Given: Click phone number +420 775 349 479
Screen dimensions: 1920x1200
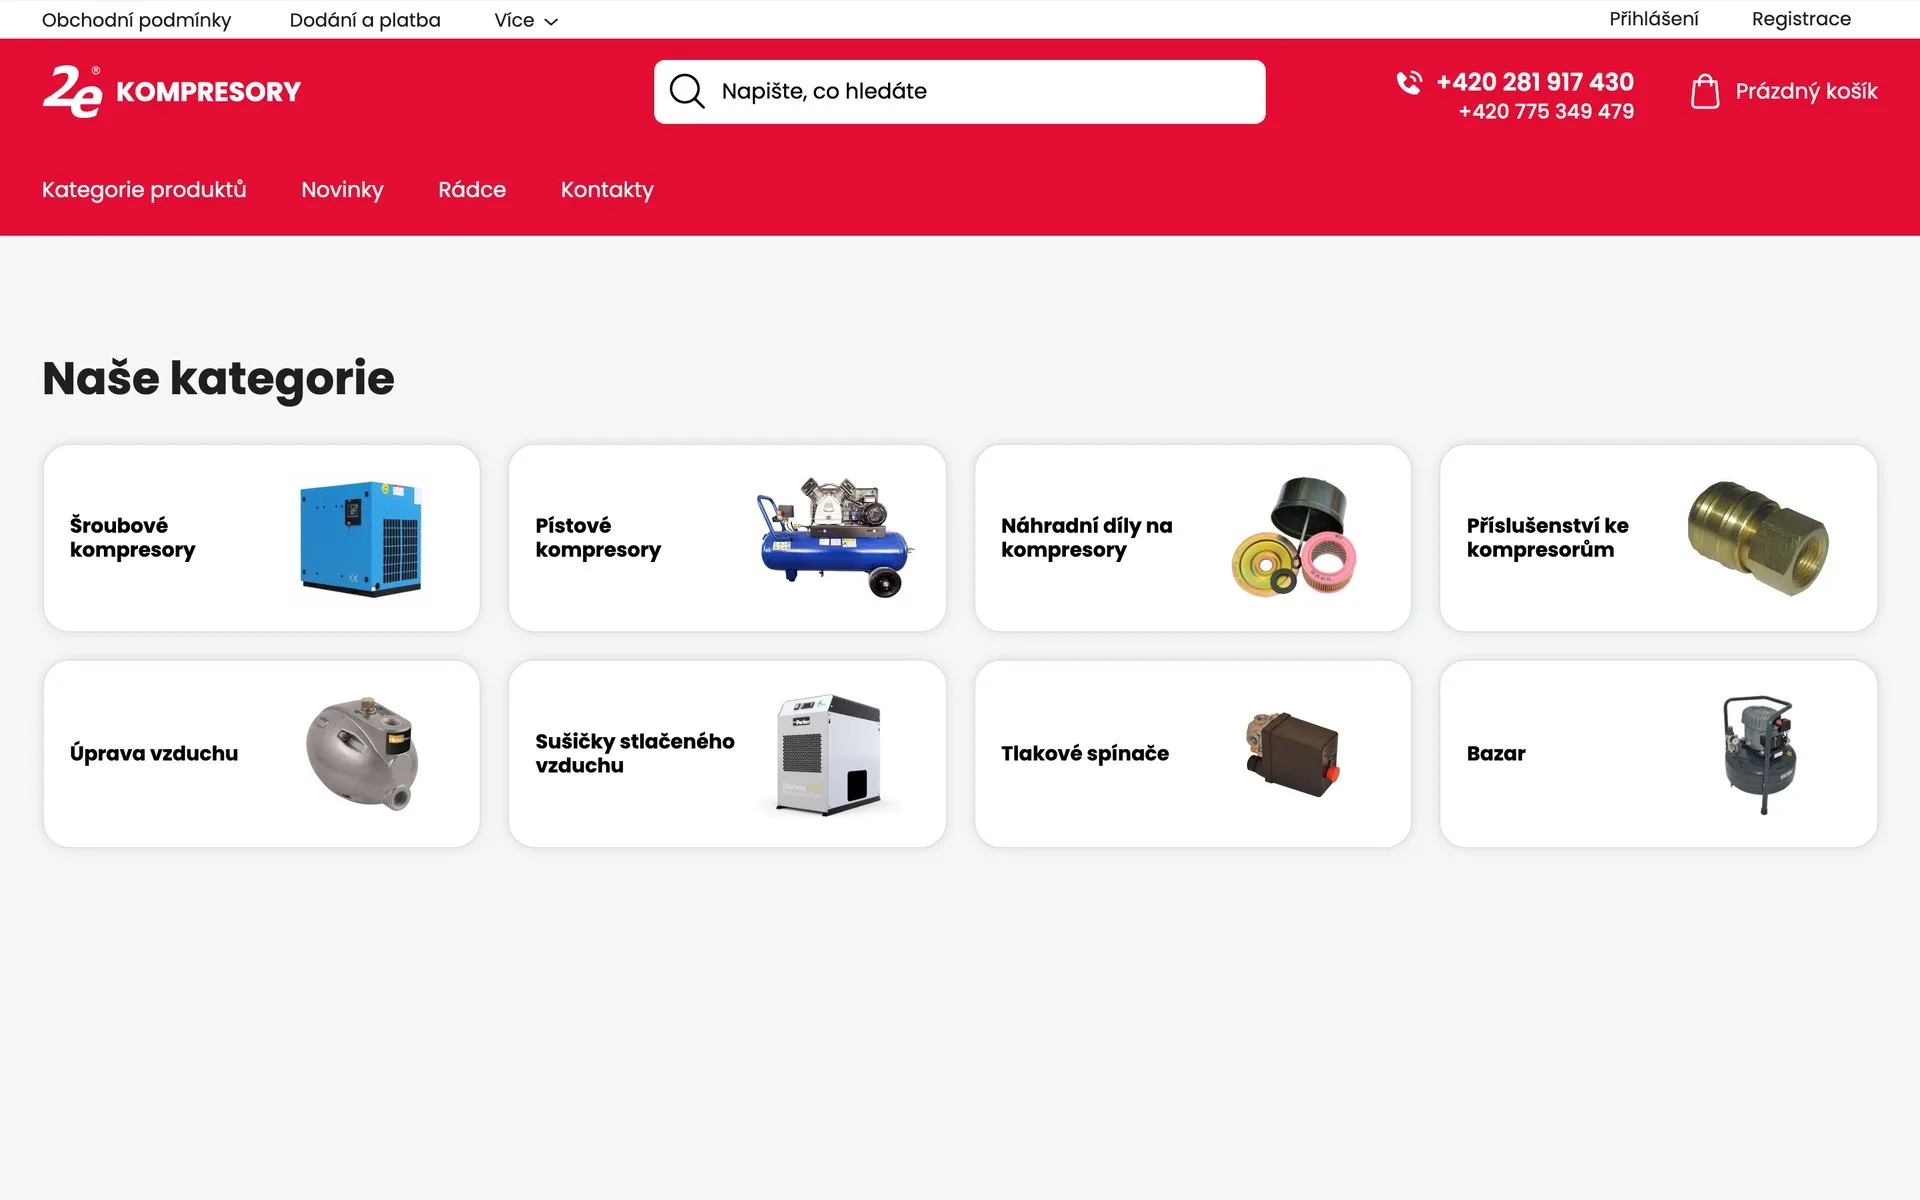Looking at the screenshot, I should 1546,111.
